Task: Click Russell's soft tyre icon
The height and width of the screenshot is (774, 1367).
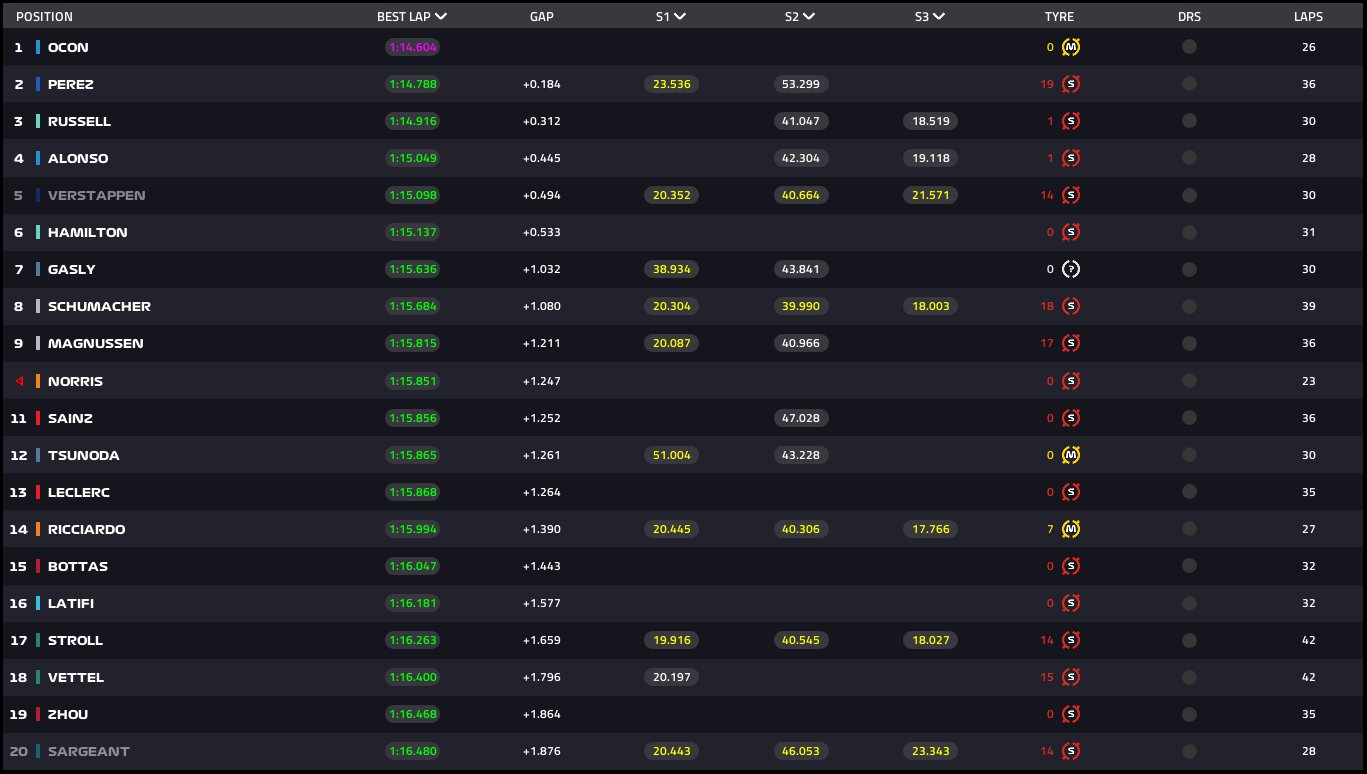Action: click(x=1071, y=121)
